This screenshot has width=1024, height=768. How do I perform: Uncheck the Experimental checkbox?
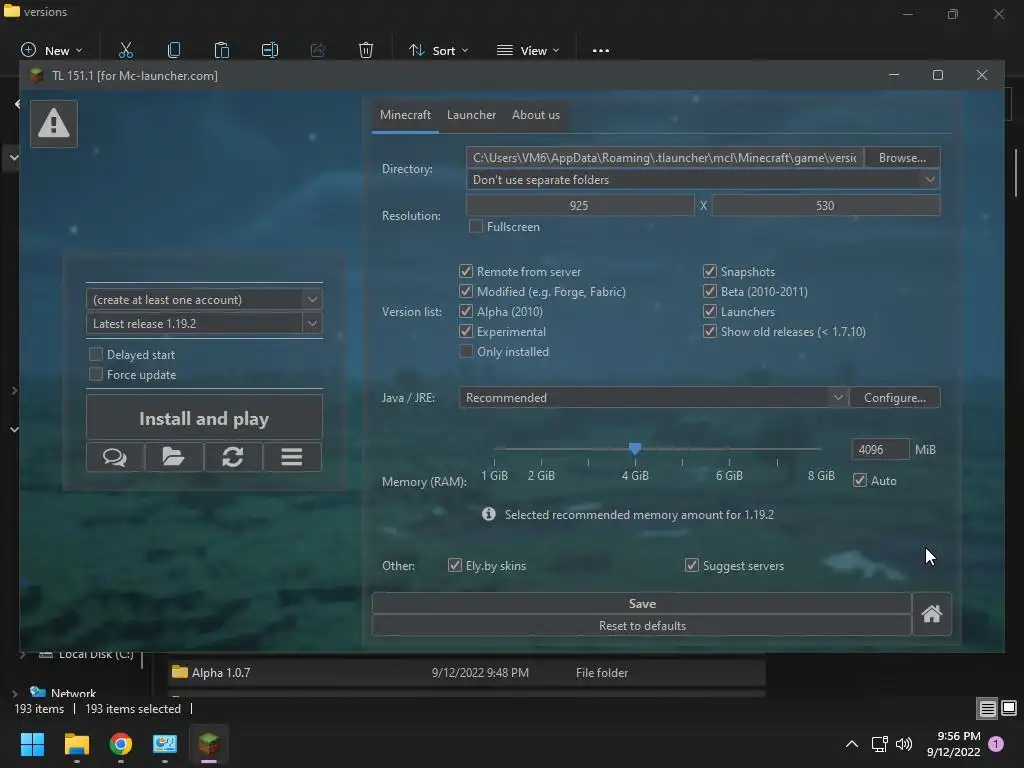(x=466, y=331)
